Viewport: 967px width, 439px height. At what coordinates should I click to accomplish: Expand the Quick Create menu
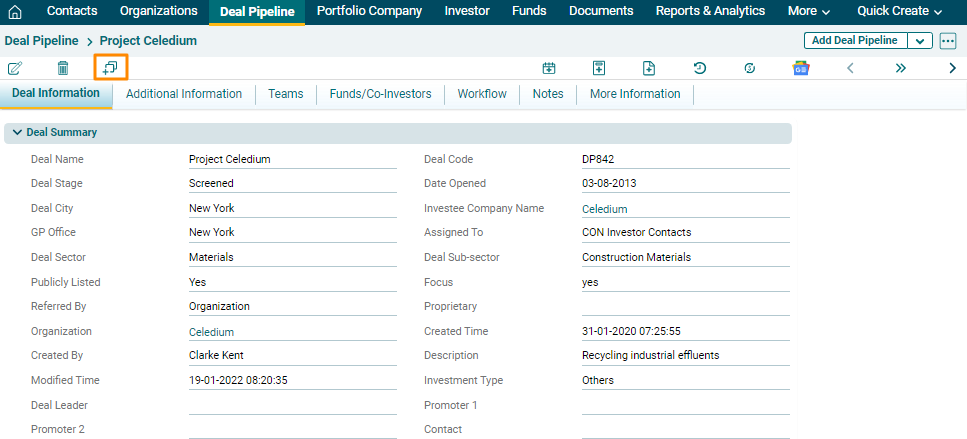click(899, 11)
